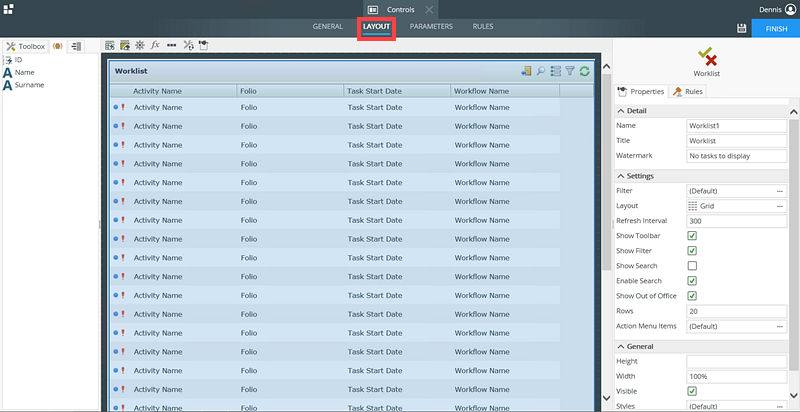Collapse the Detail section
The height and width of the screenshot is (412, 800).
click(x=621, y=110)
